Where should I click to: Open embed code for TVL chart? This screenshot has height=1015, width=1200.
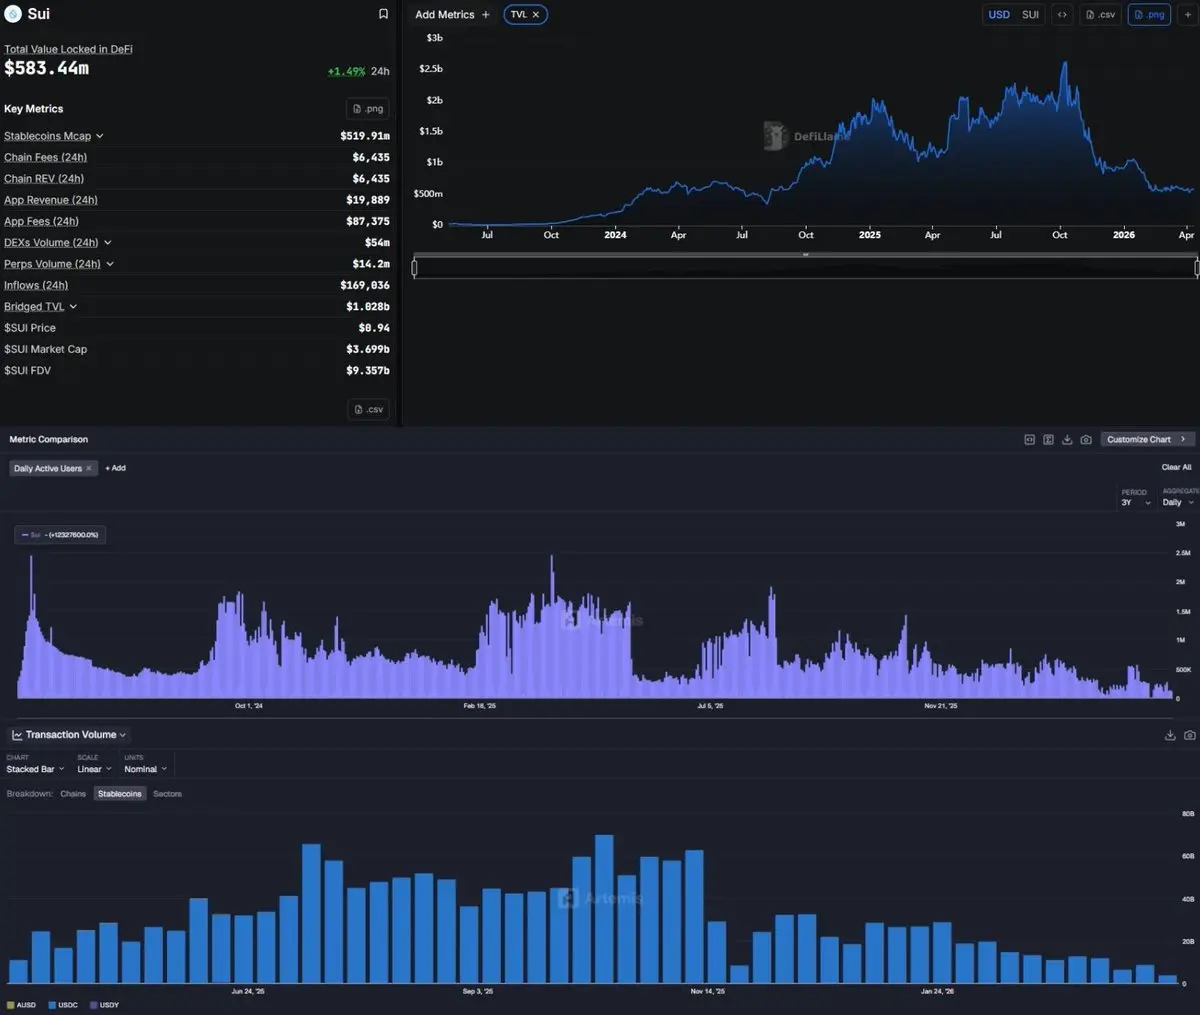1062,15
